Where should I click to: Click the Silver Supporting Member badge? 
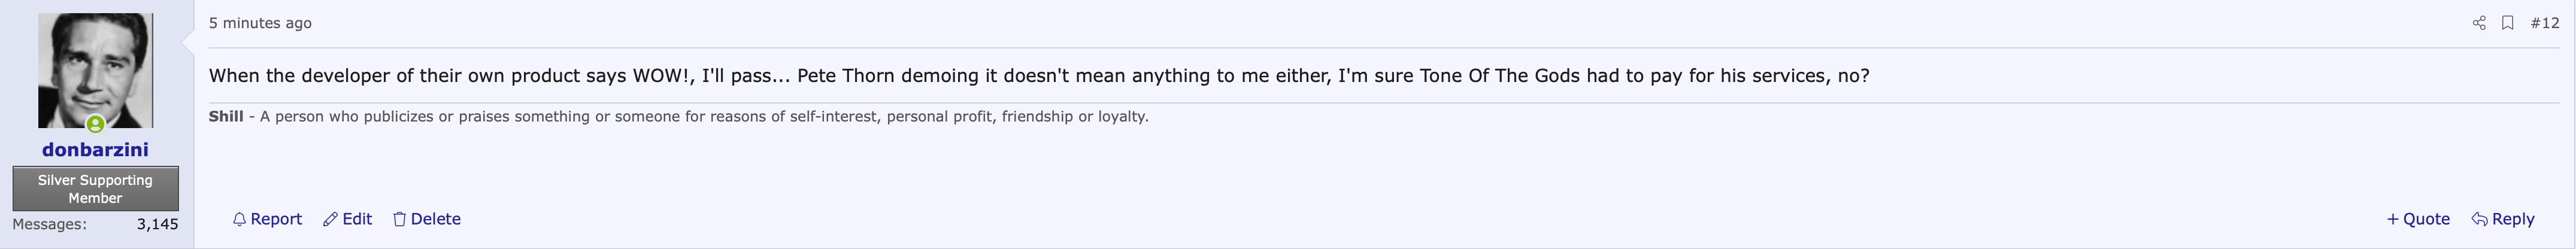coord(95,189)
